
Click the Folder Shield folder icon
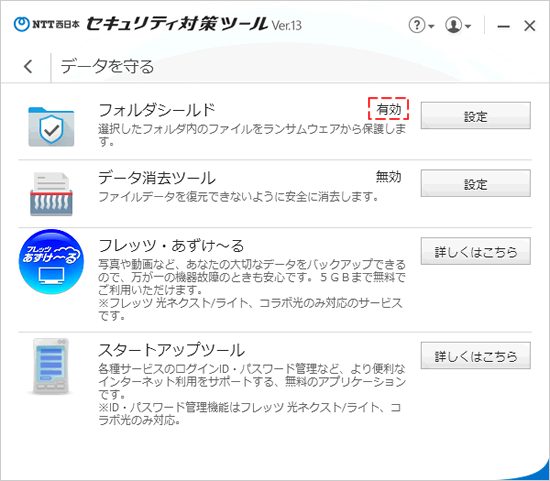point(51,127)
